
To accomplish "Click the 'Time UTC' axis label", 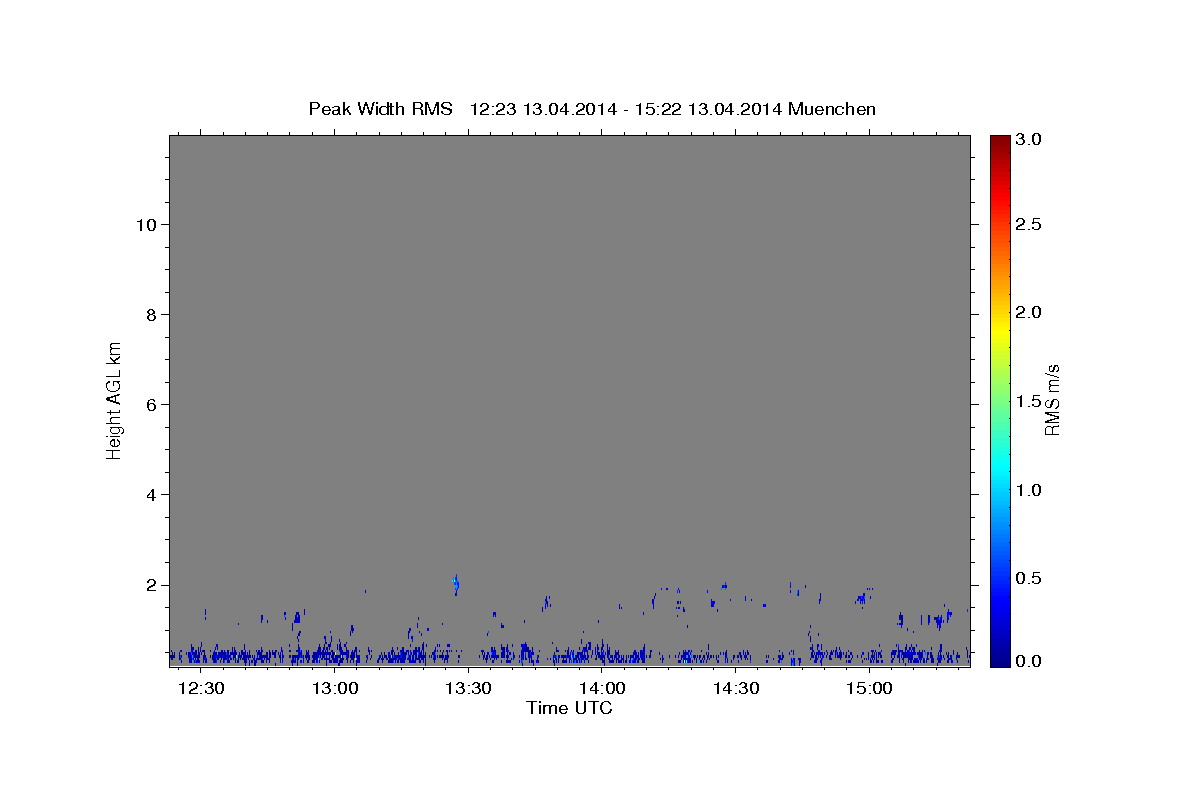I will point(569,708).
